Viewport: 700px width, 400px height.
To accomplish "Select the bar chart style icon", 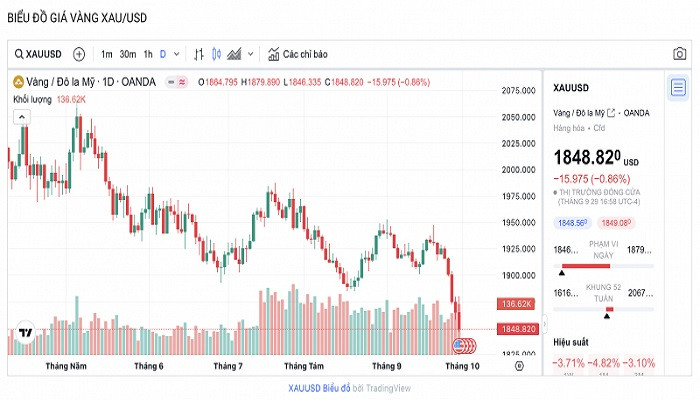I will coord(199,54).
